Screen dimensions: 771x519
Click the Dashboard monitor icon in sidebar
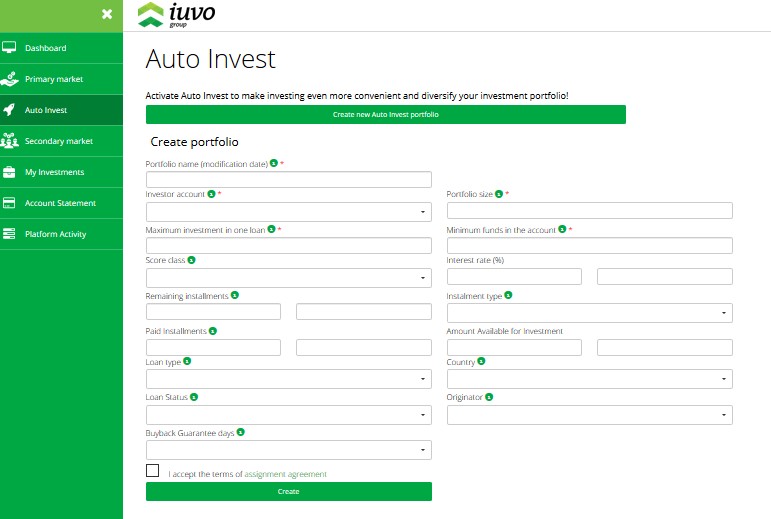(10, 48)
